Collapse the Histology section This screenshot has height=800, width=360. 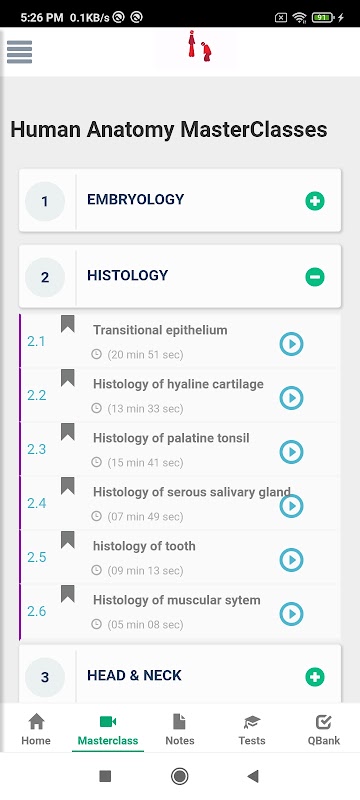point(315,277)
